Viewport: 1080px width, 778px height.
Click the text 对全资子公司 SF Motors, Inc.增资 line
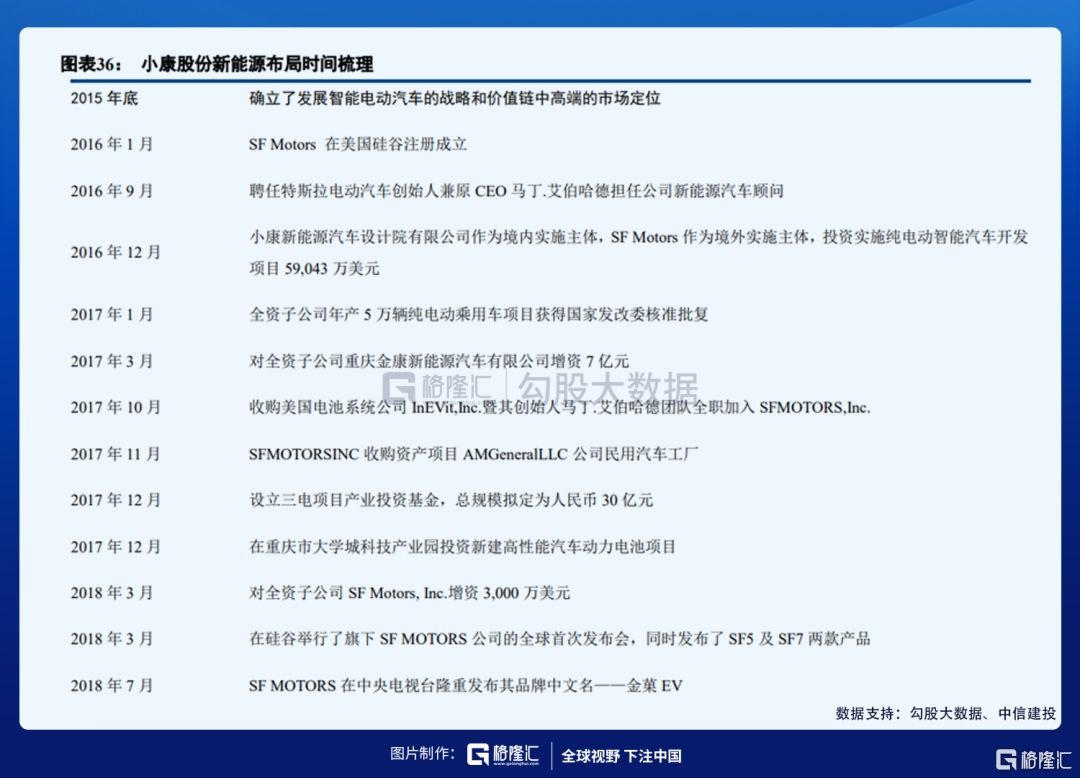(410, 593)
